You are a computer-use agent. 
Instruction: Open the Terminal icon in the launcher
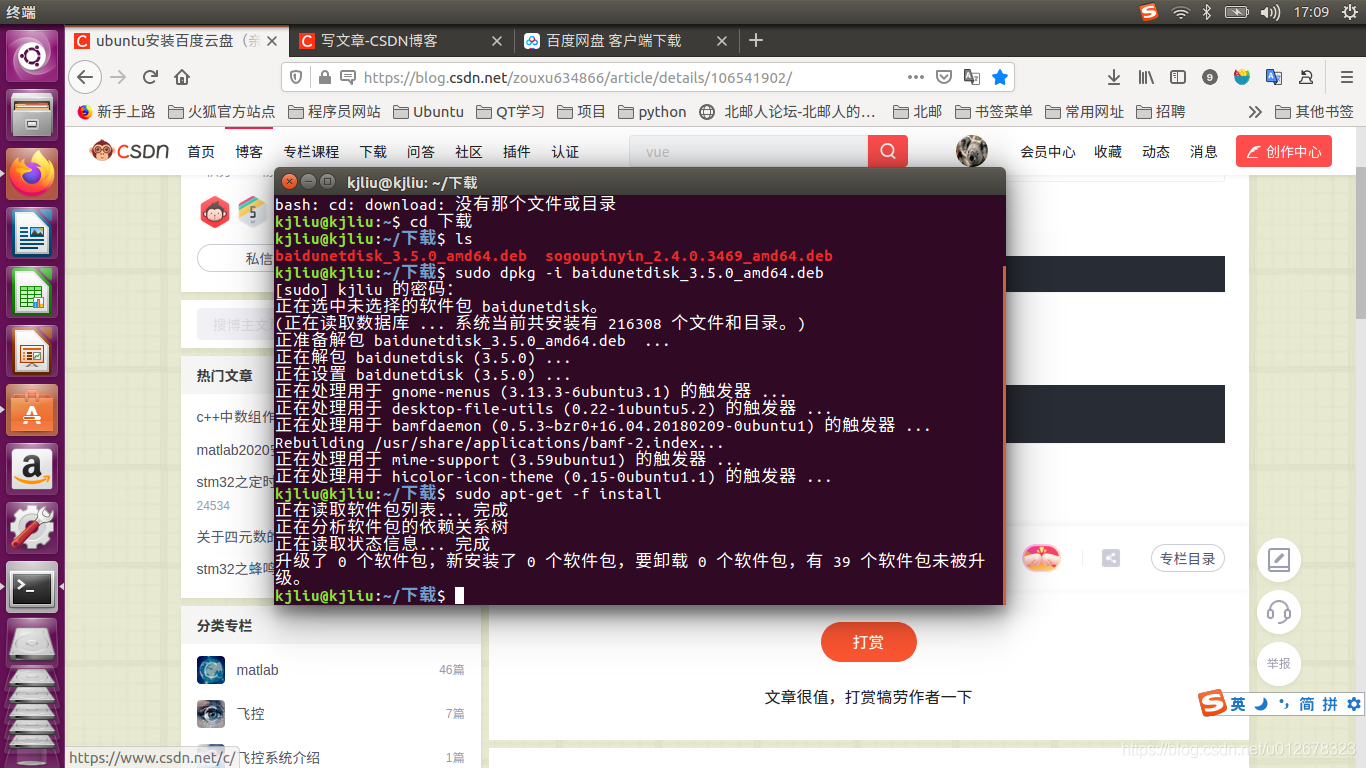(x=32, y=586)
